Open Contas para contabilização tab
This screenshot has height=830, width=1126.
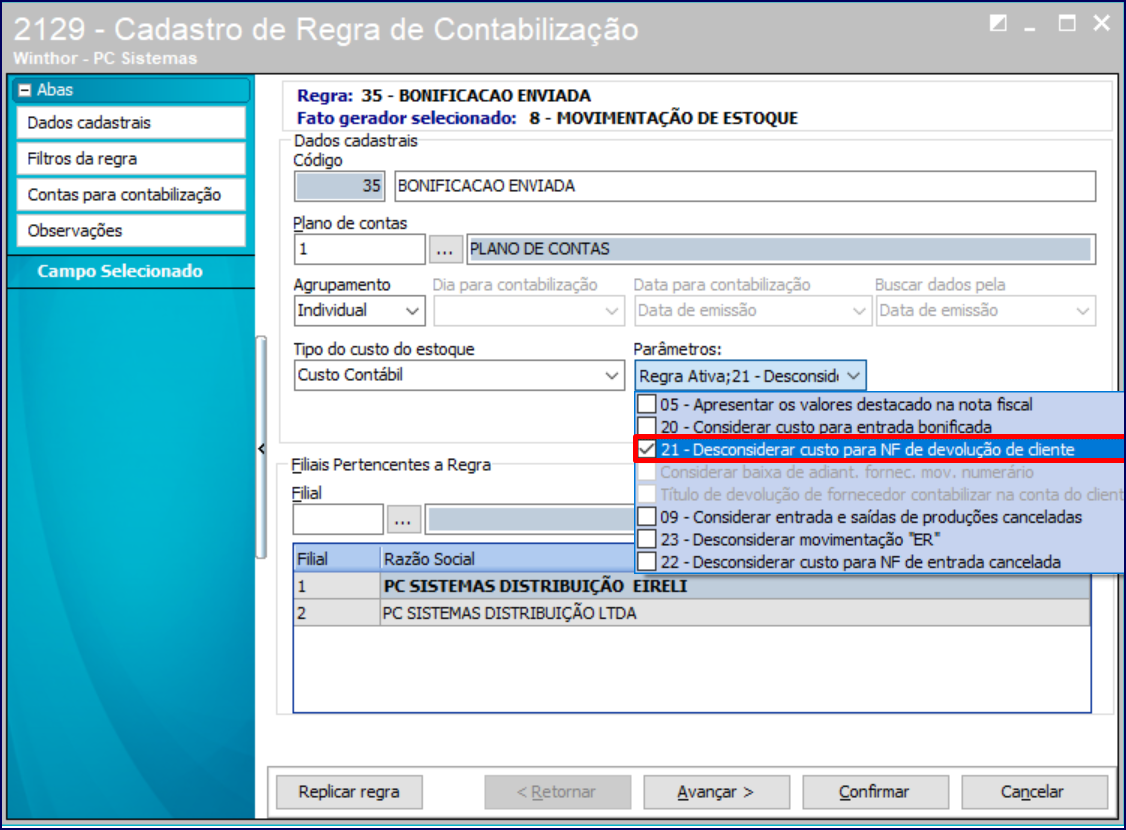[x=131, y=195]
